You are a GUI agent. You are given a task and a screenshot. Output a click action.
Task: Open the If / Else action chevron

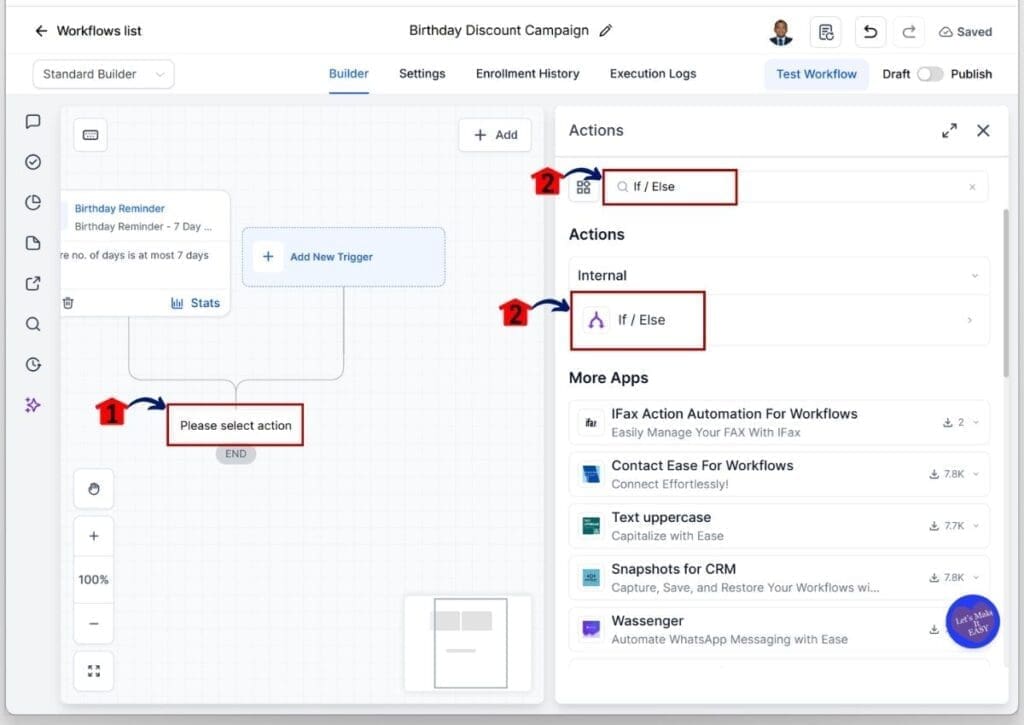pyautogui.click(x=970, y=320)
